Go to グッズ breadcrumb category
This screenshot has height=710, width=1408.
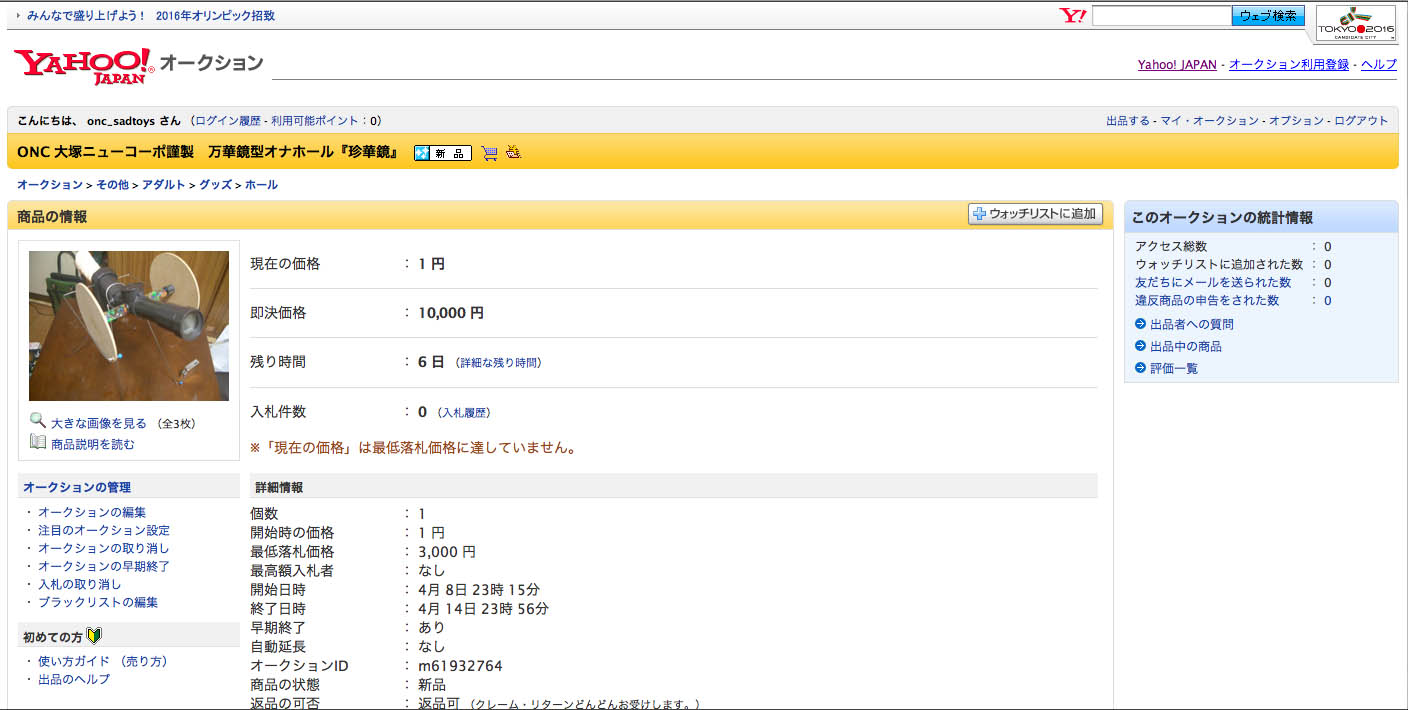point(215,185)
